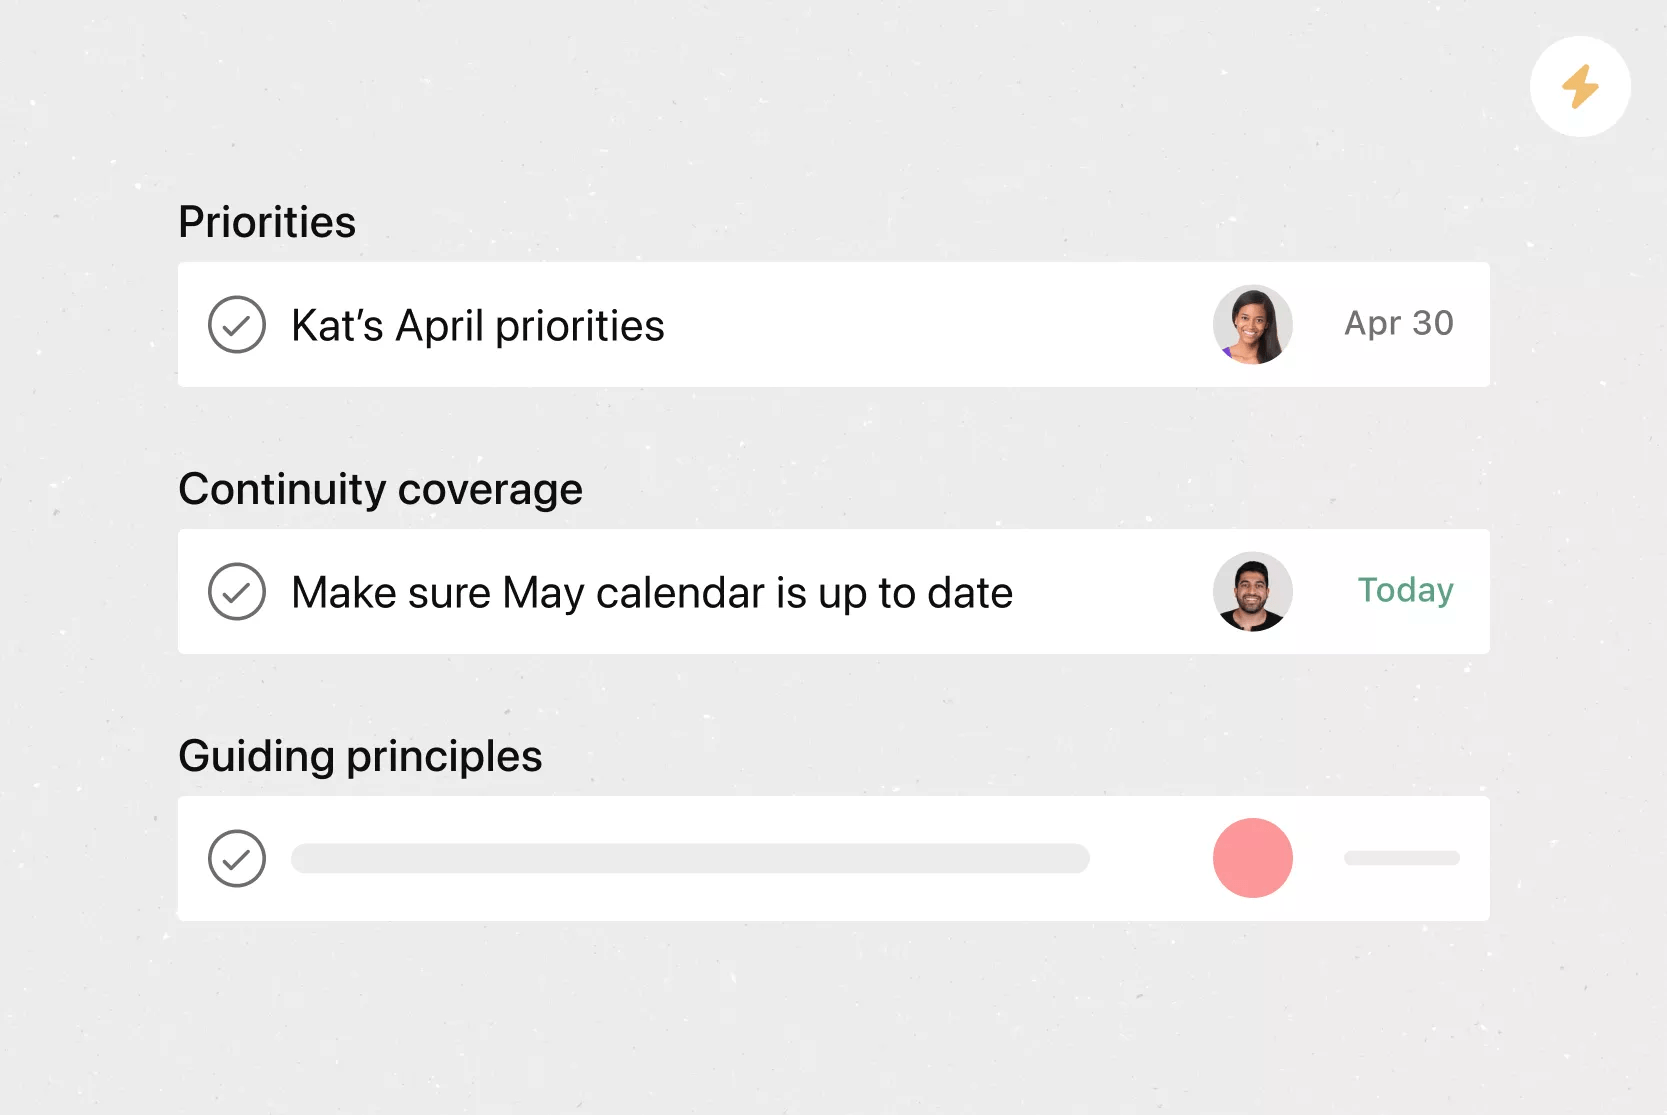The image size is (1667, 1115).
Task: Mark Kat's April priorities complete
Action: tap(237, 325)
